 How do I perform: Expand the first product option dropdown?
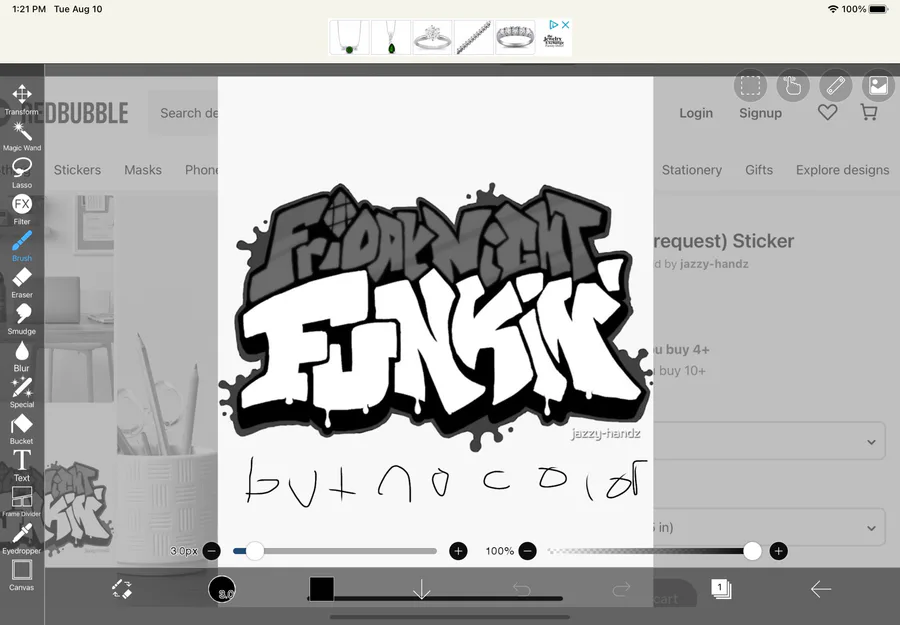point(770,441)
